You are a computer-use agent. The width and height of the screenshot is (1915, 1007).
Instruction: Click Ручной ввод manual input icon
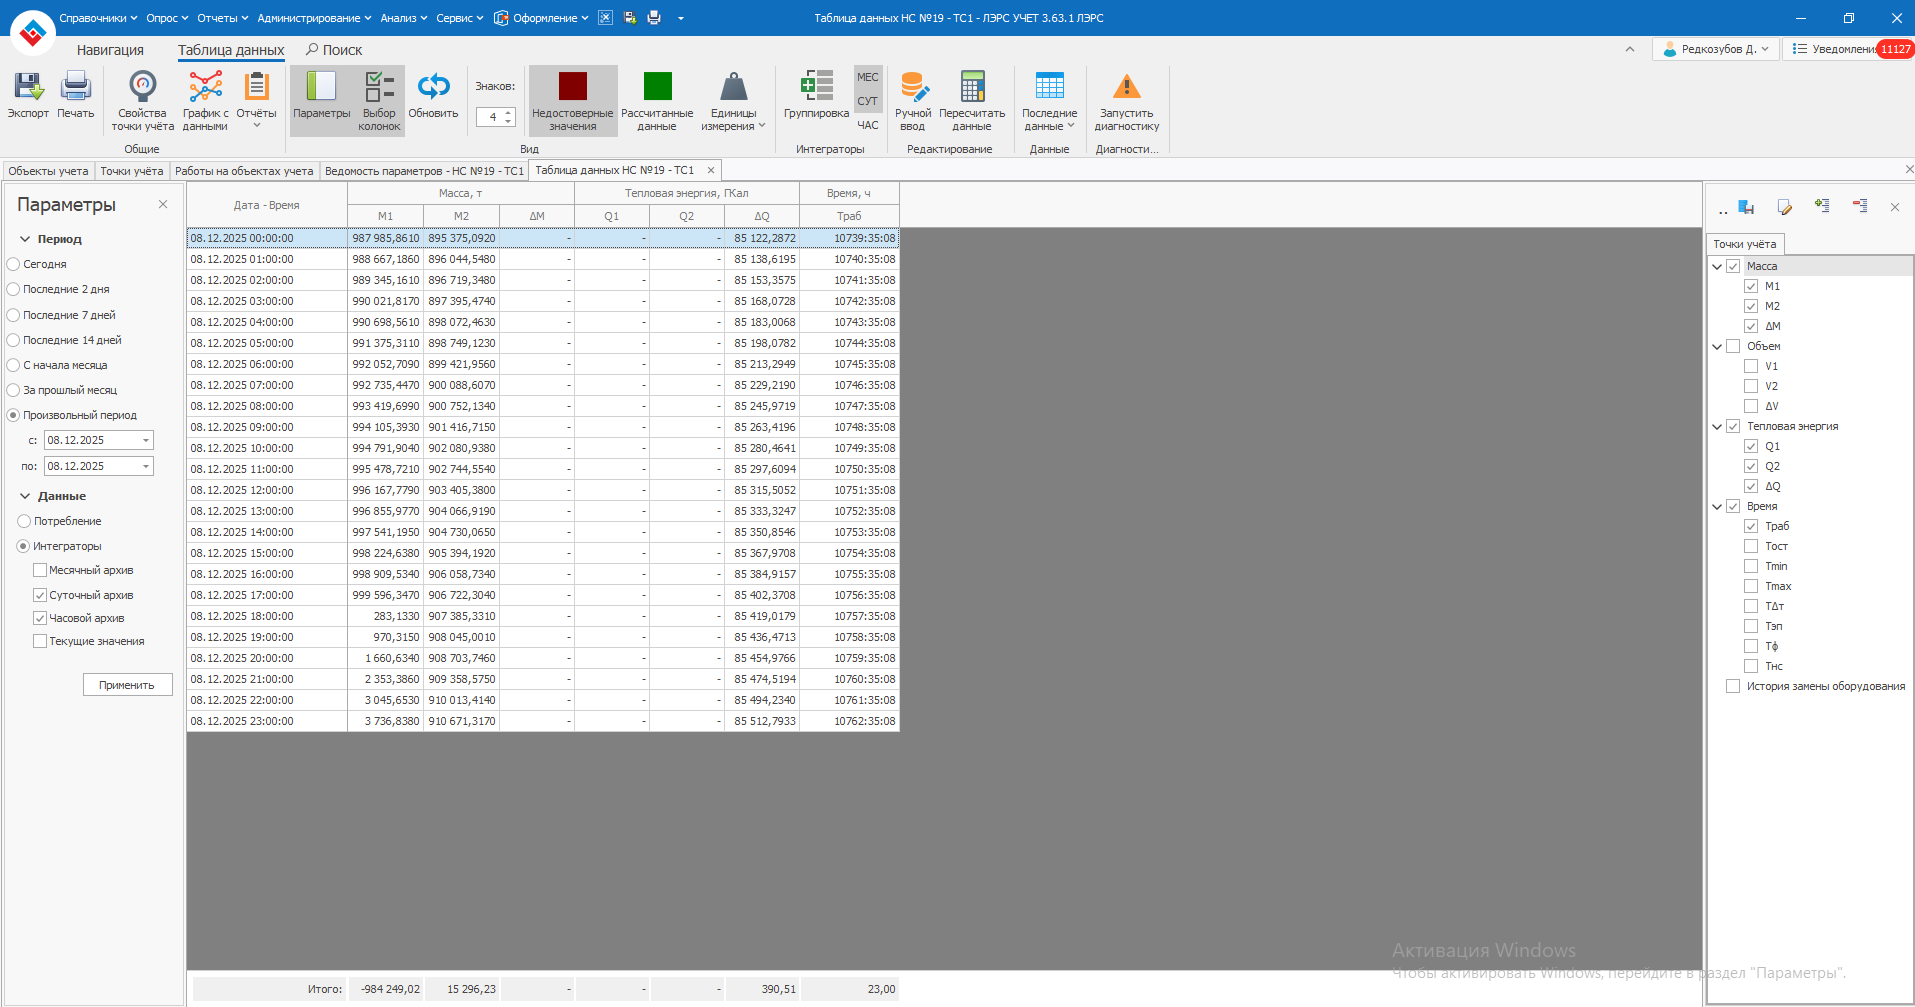tap(913, 88)
